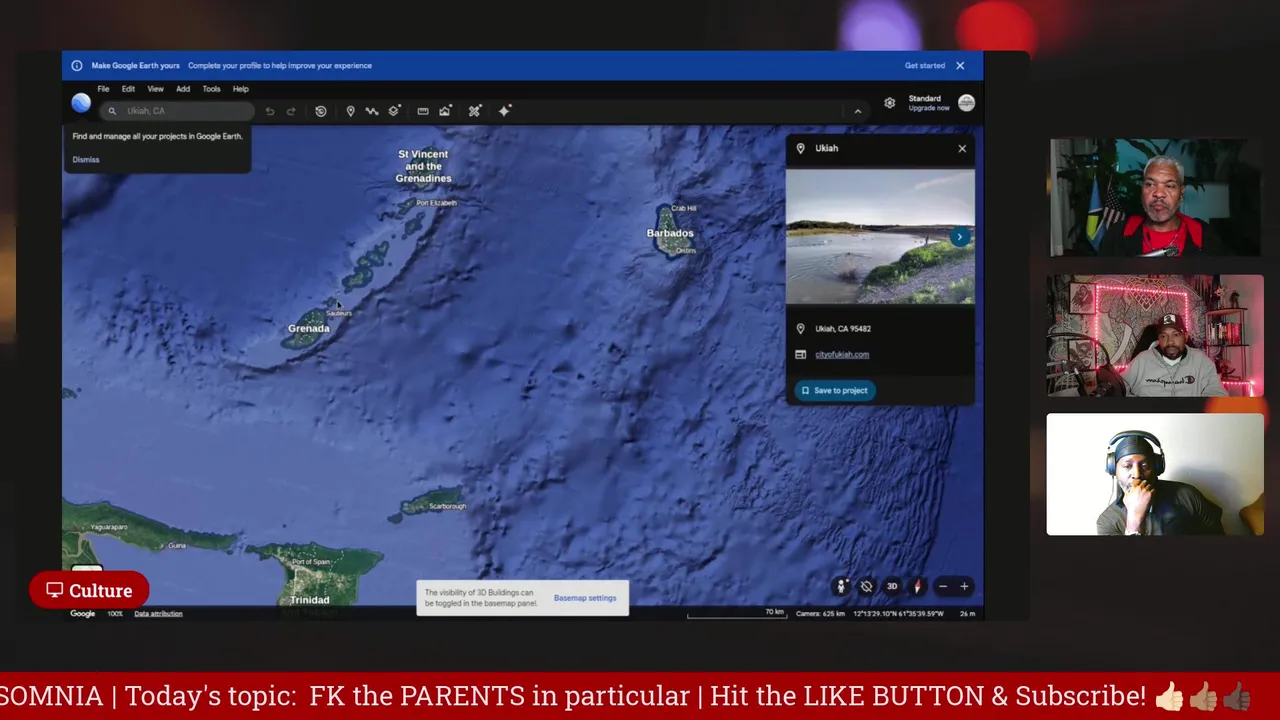The height and width of the screenshot is (720, 1280).
Task: Click the address pin icon in Ukiah panel
Action: [800, 329]
